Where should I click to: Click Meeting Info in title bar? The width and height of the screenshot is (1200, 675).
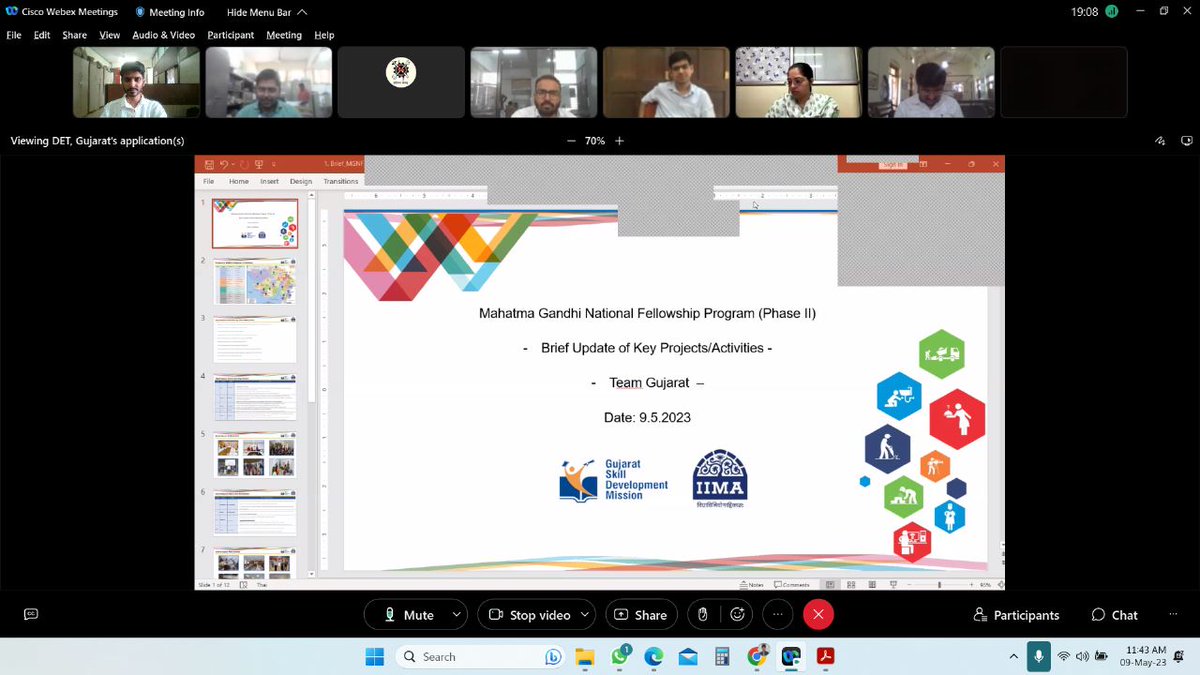point(169,12)
